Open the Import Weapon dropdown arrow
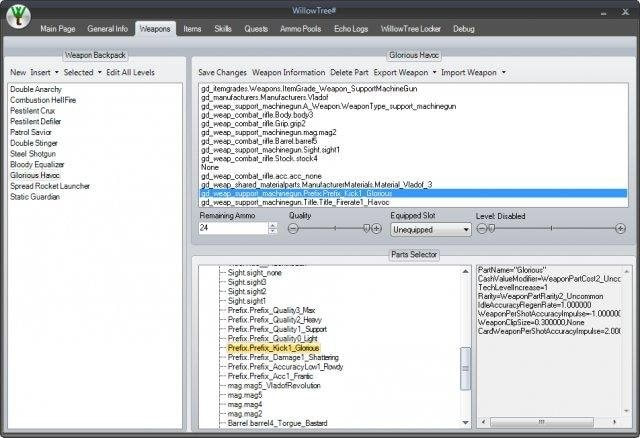 504,73
